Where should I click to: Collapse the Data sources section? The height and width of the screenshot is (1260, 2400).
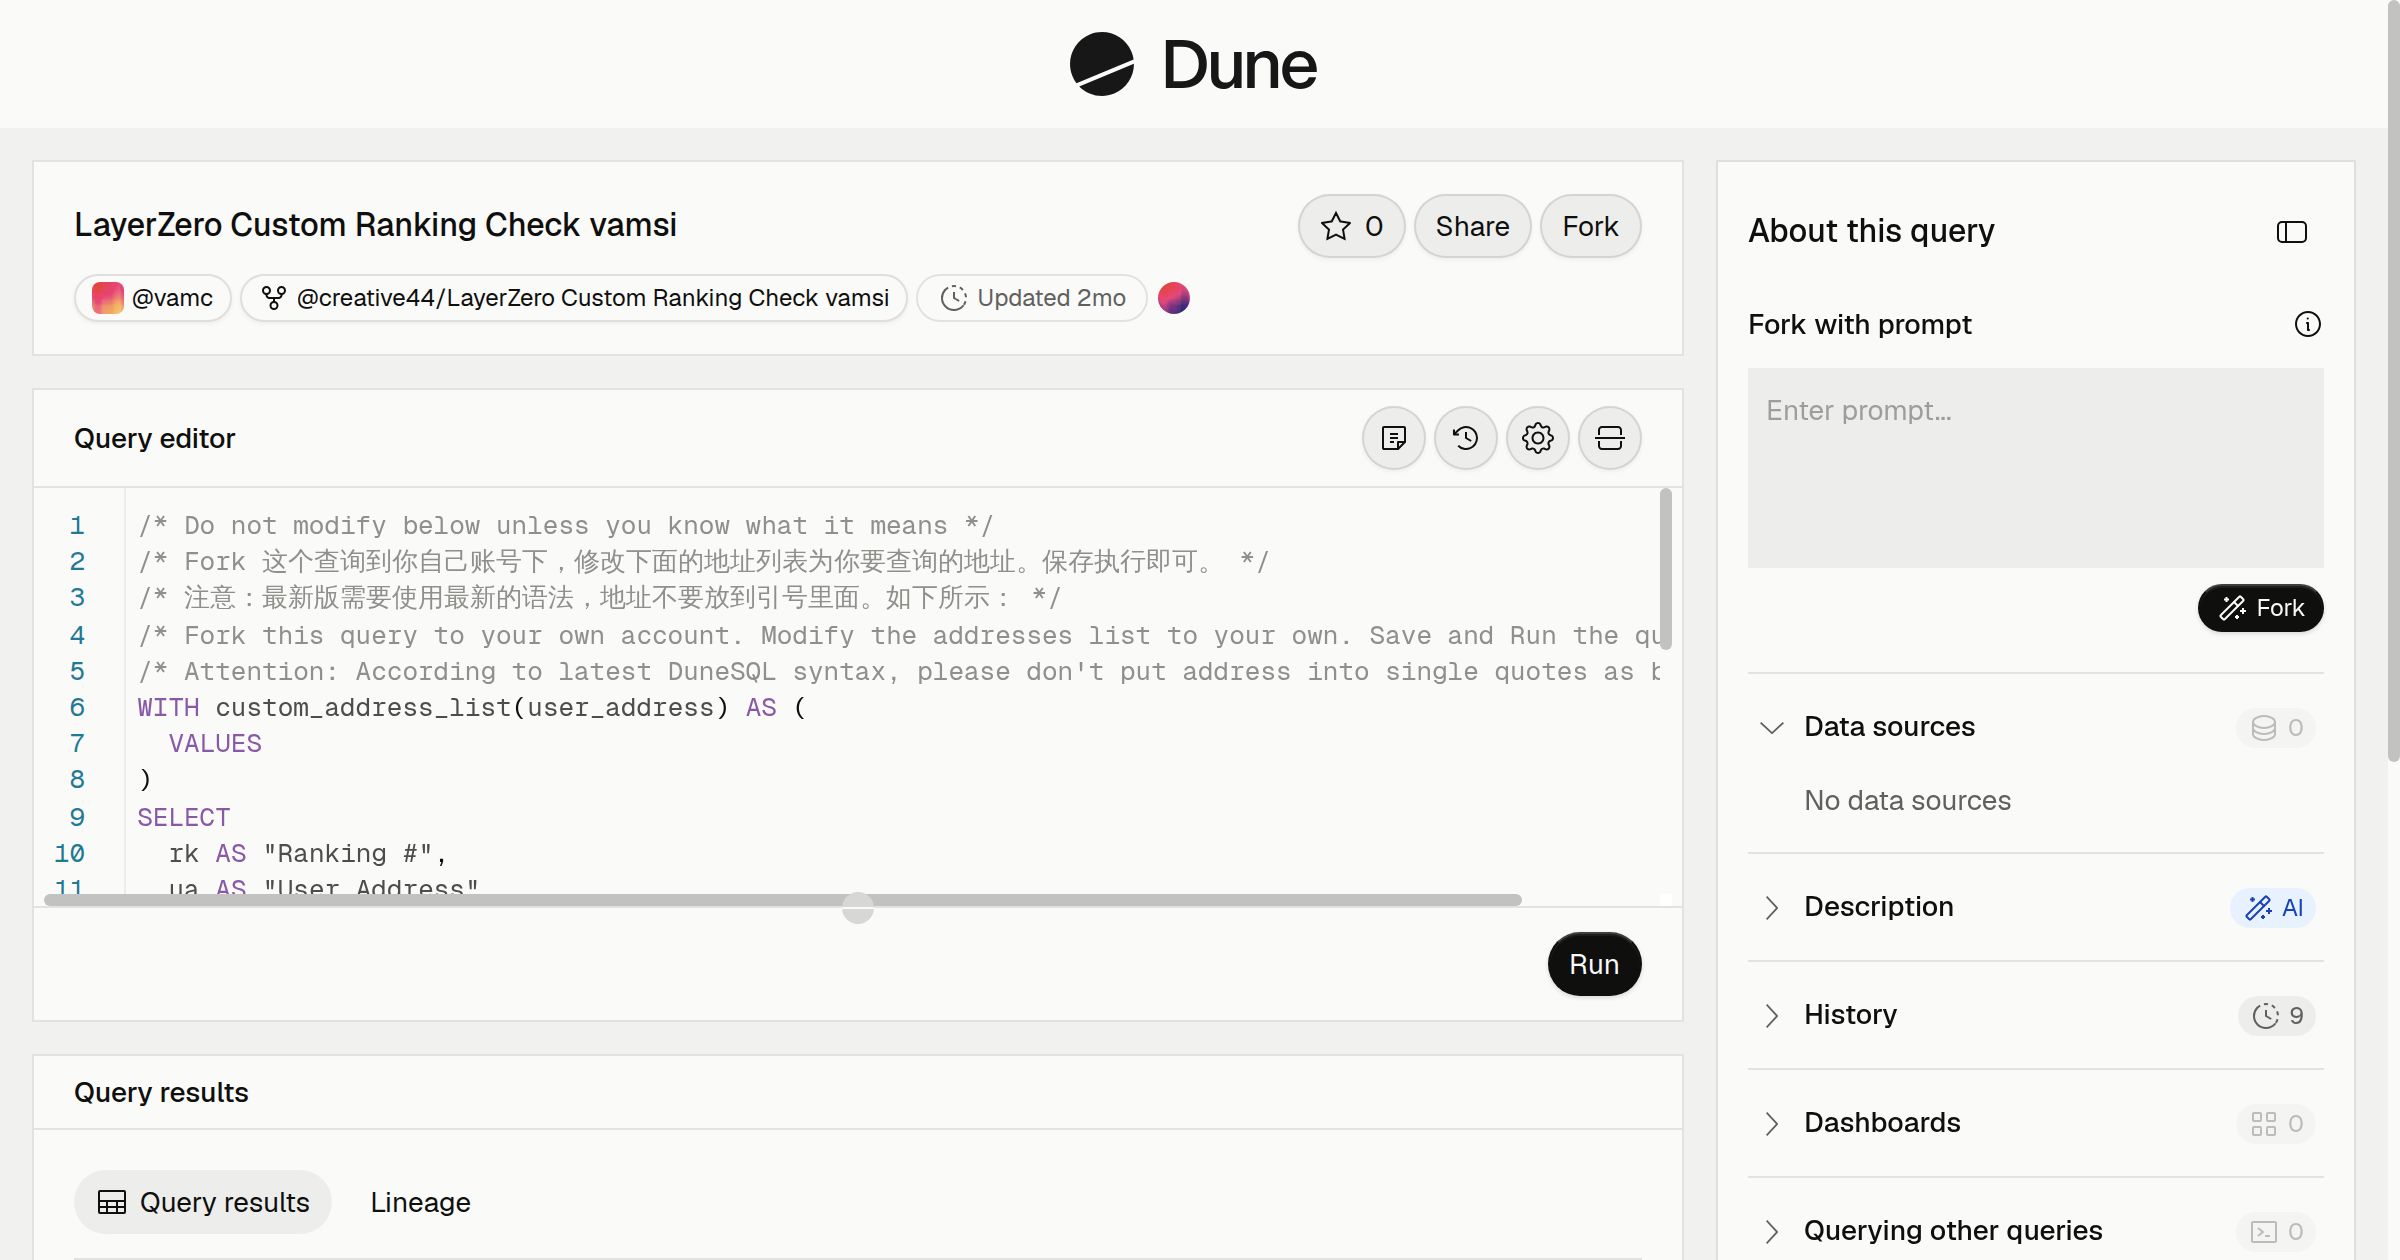point(1772,727)
